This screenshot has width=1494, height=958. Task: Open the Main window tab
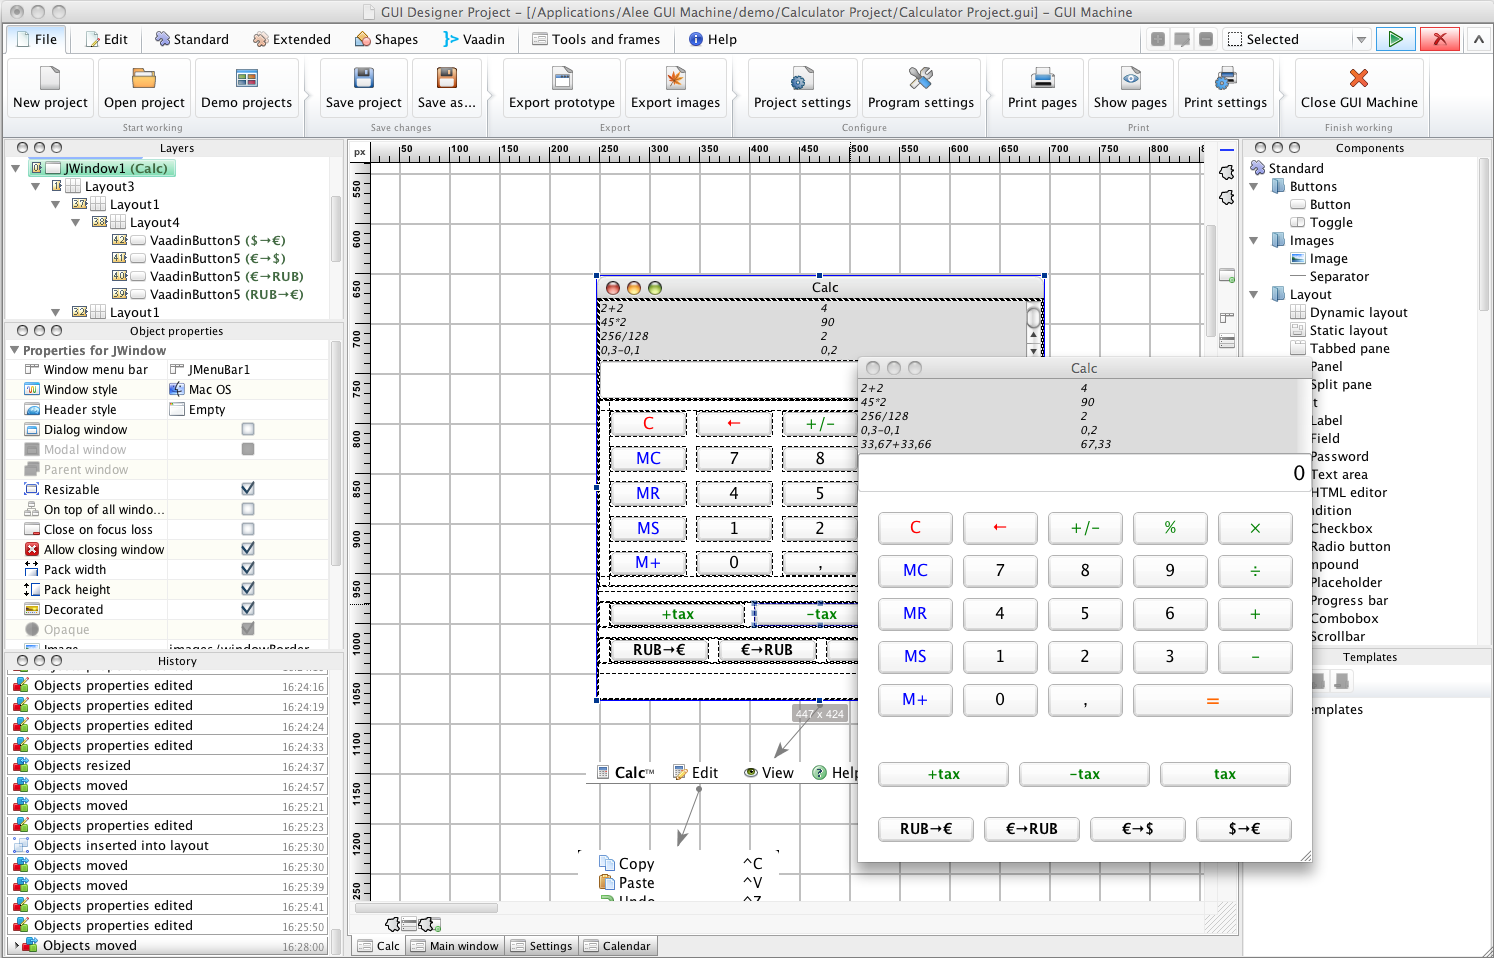click(x=455, y=946)
